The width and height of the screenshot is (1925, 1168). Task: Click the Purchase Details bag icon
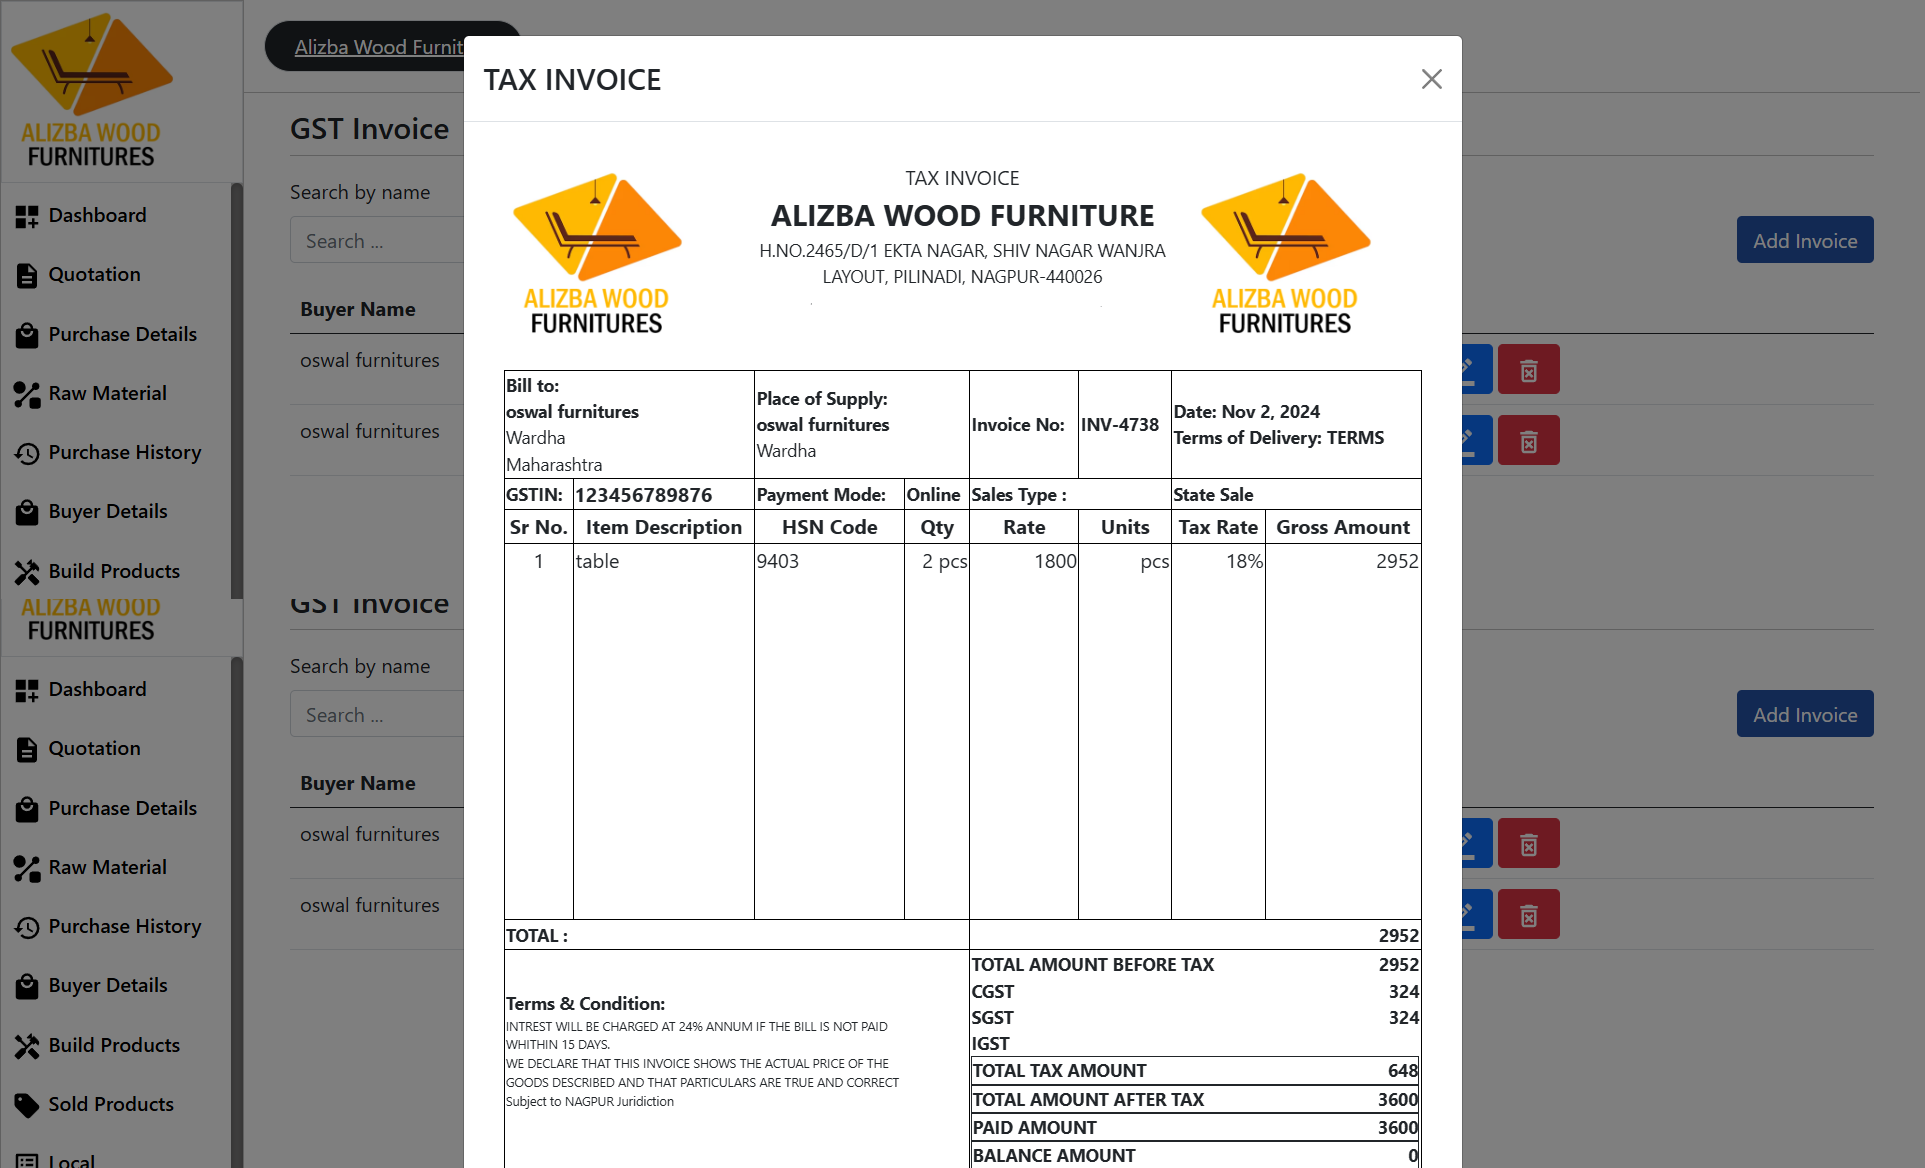(27, 335)
